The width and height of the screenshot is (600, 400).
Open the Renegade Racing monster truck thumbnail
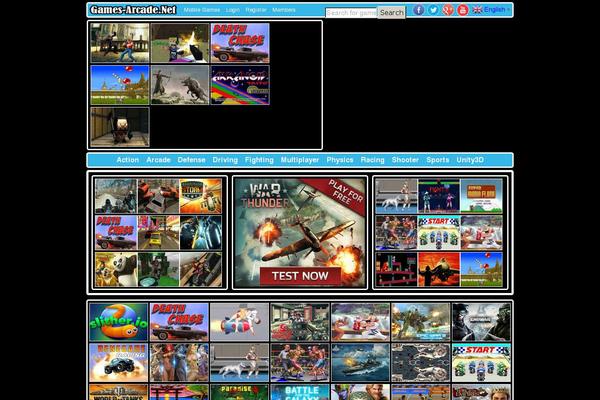point(119,362)
